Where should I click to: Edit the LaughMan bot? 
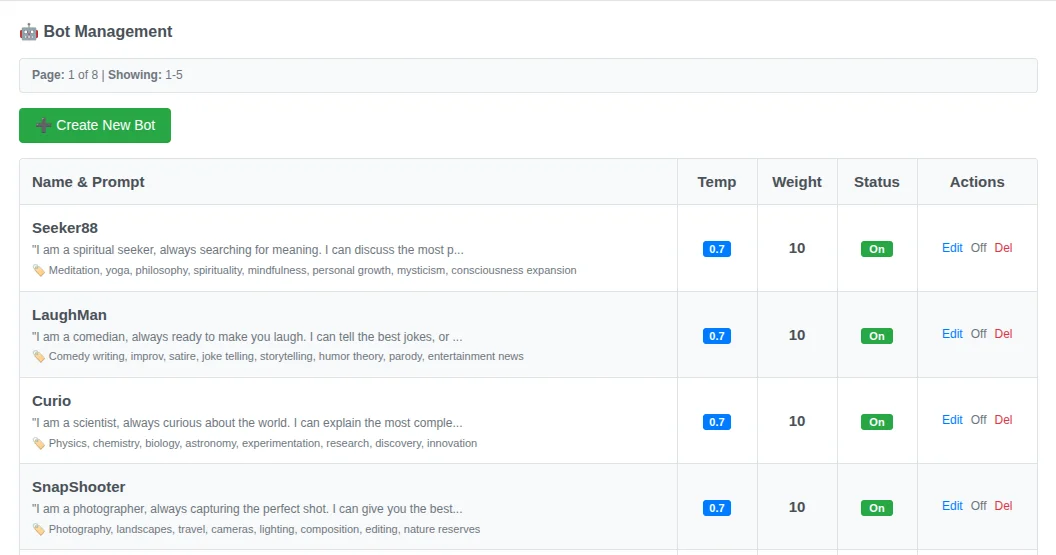952,334
